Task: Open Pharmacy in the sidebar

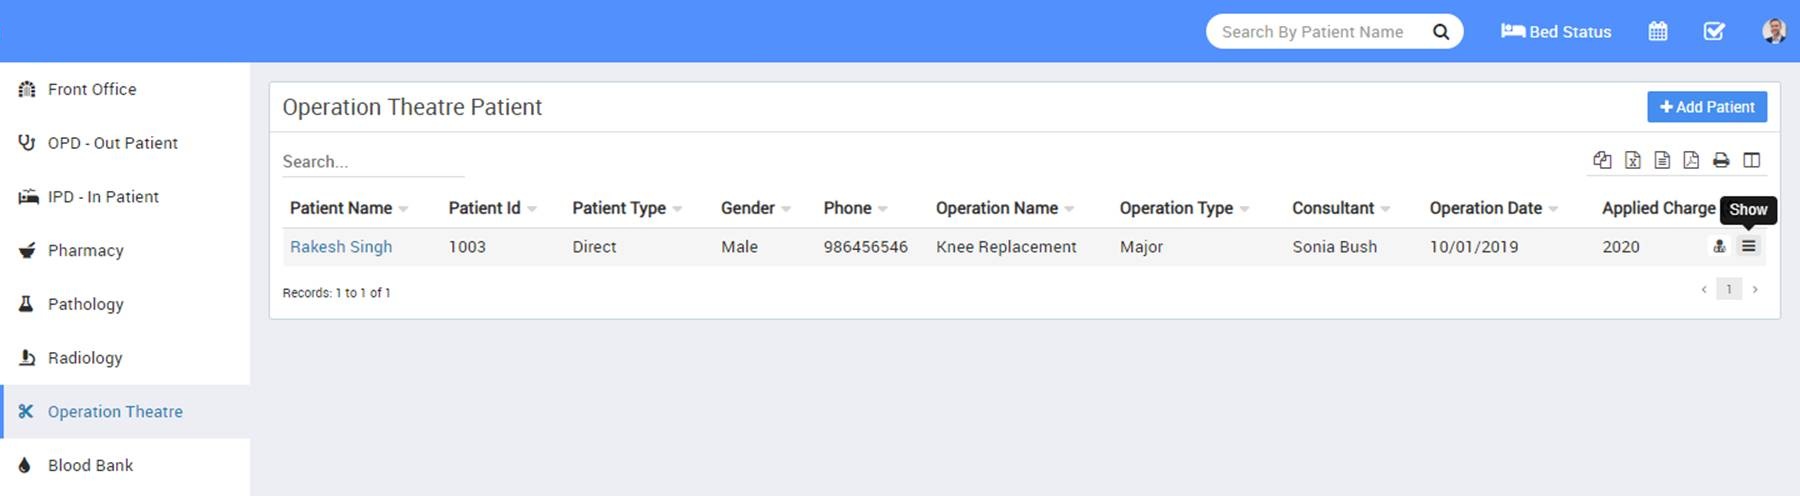Action: 86,250
